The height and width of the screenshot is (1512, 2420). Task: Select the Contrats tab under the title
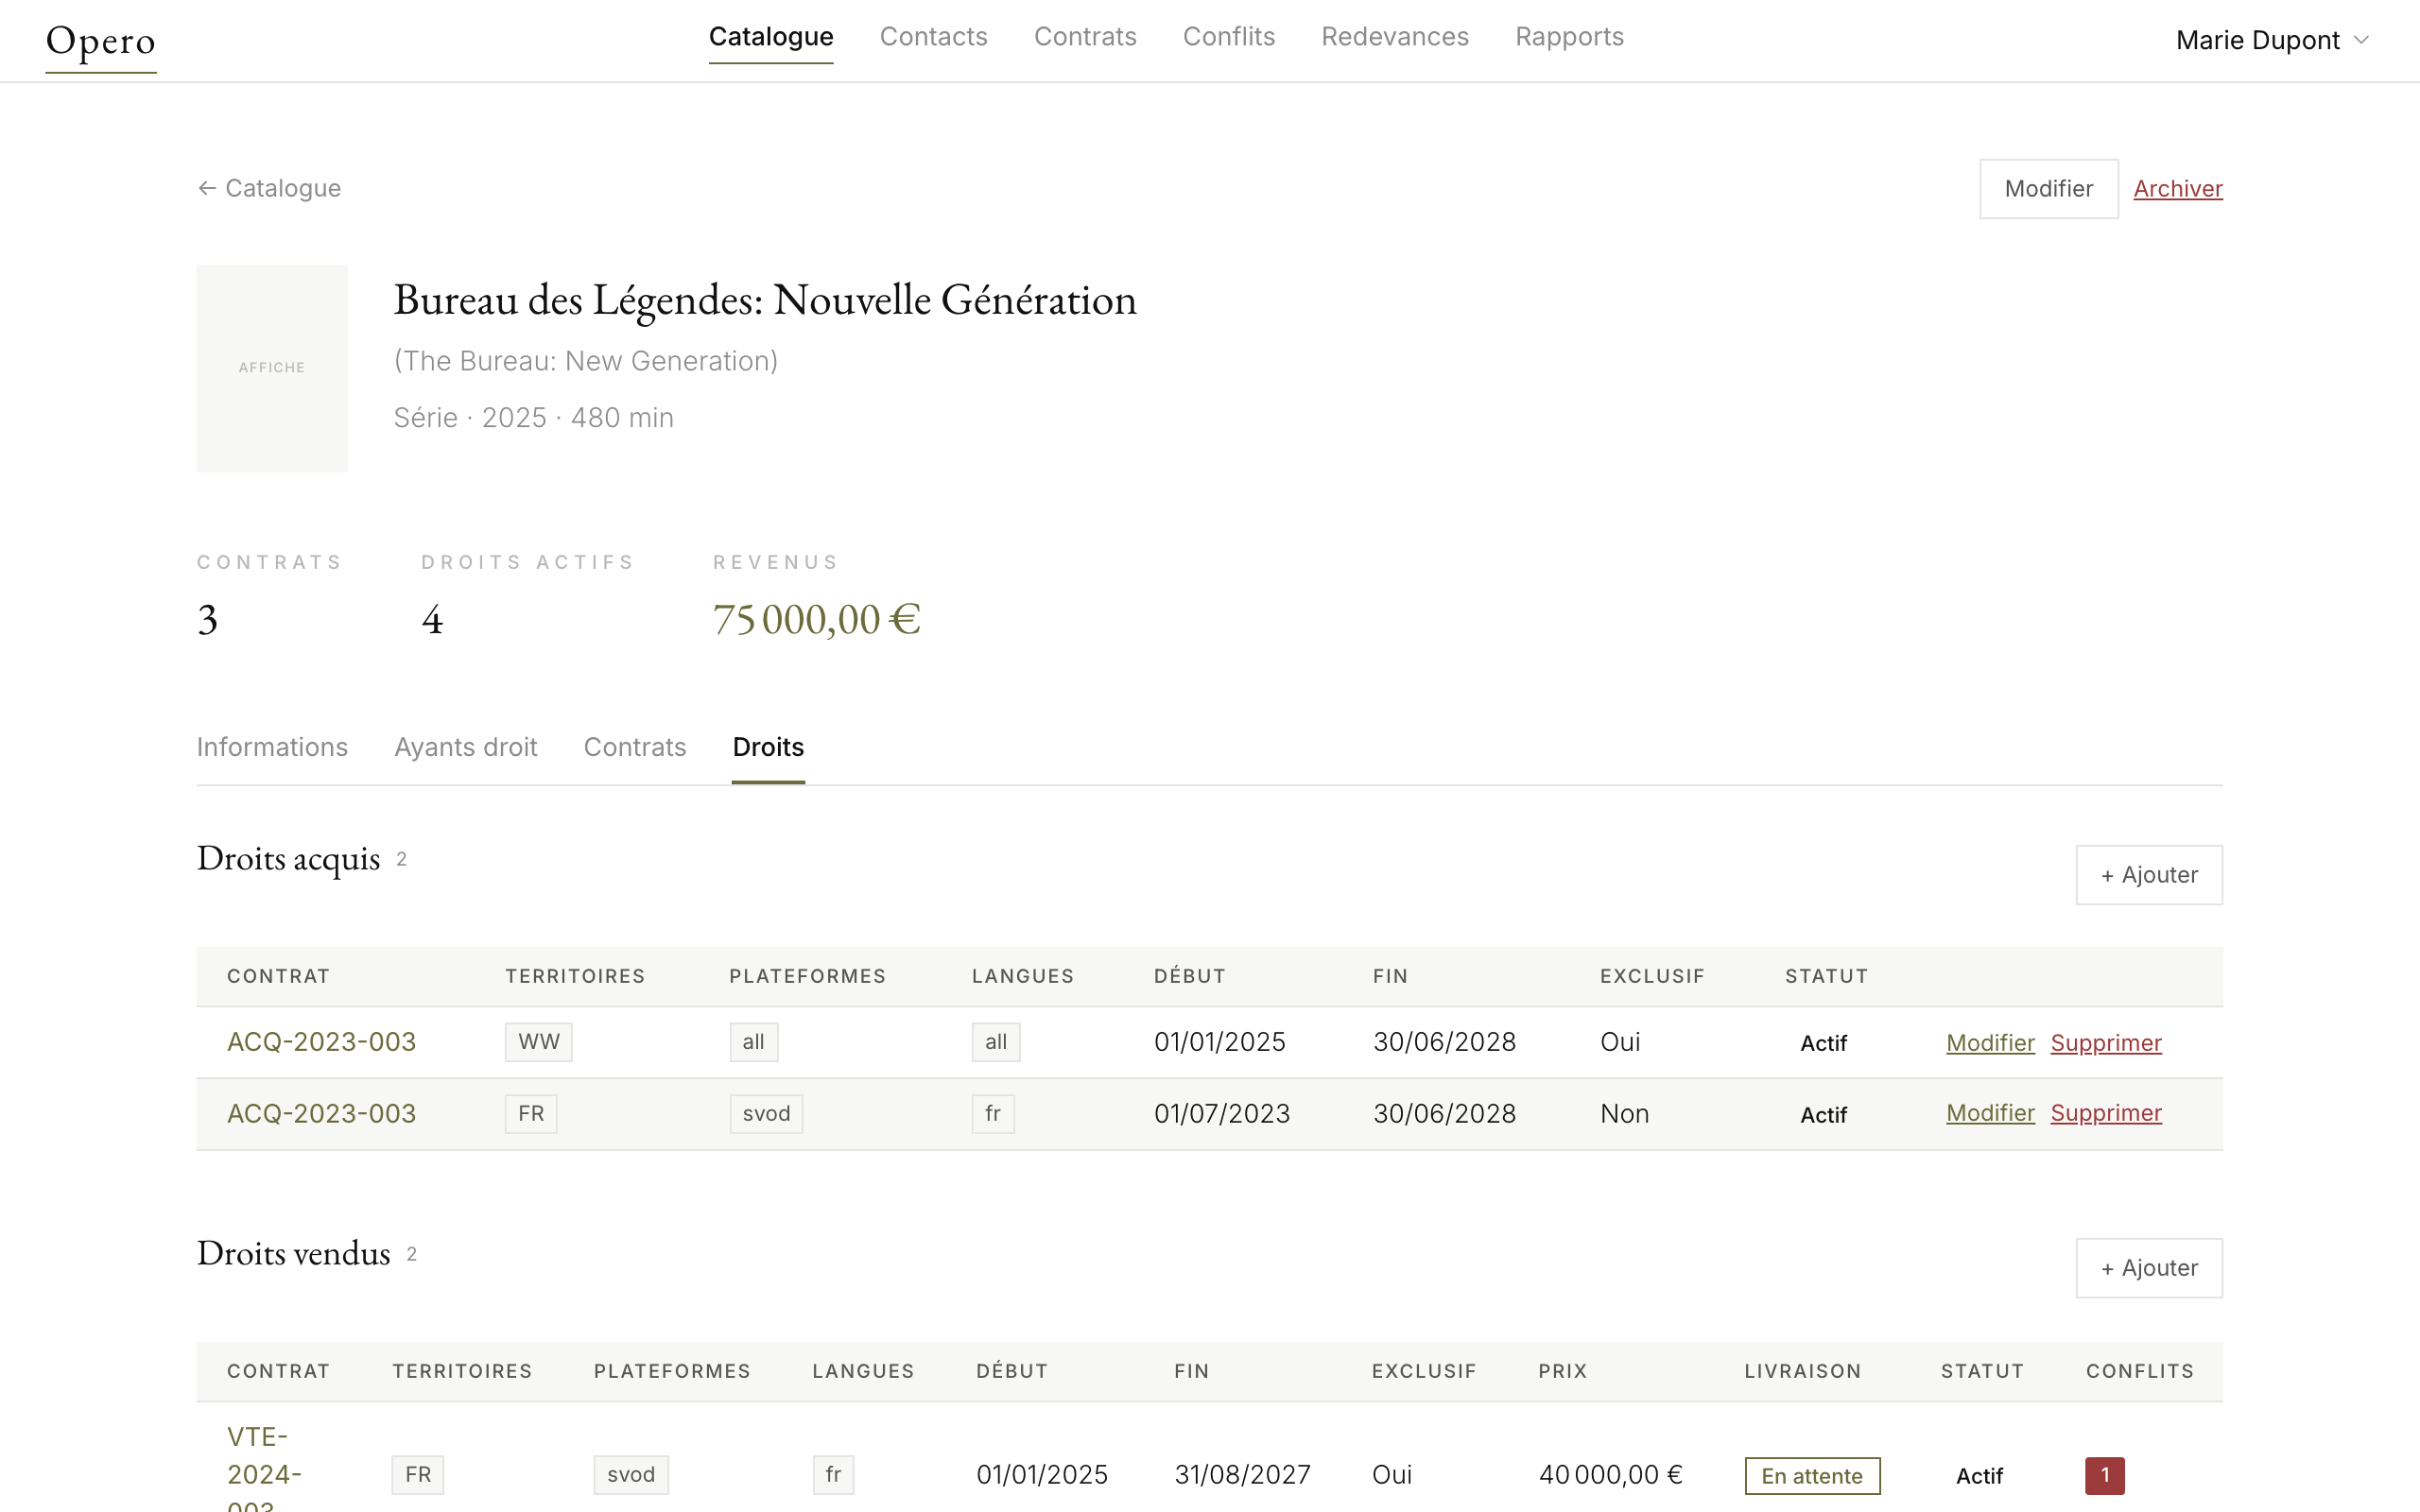[x=634, y=747]
